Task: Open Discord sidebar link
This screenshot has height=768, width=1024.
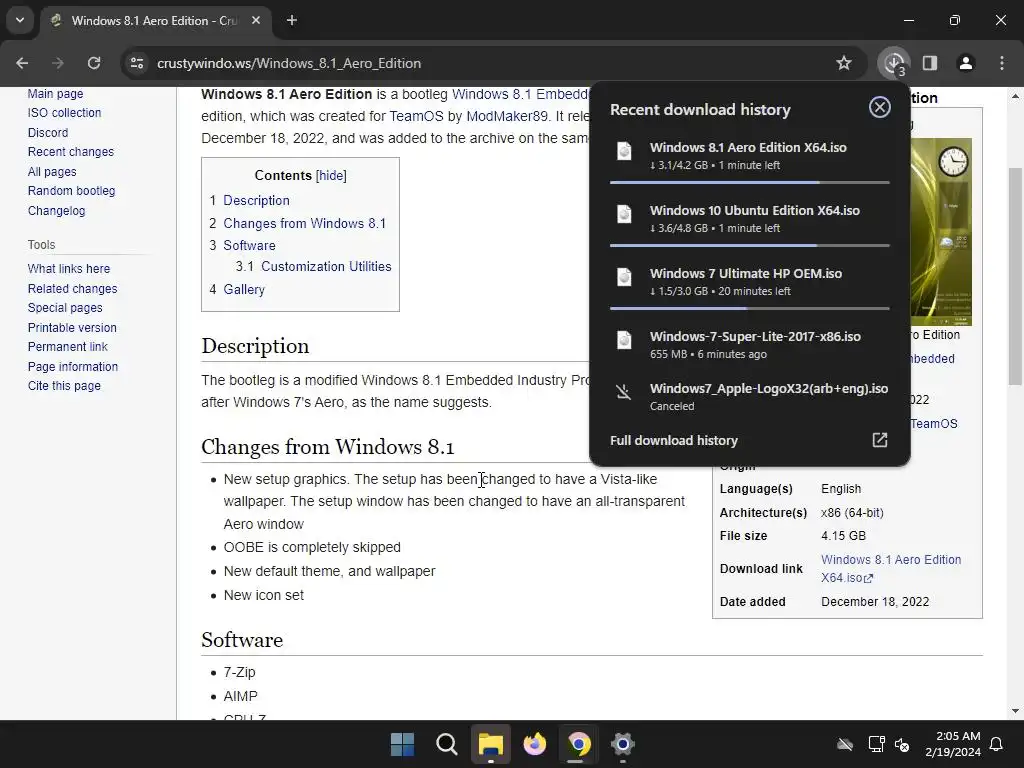Action: 48,133
